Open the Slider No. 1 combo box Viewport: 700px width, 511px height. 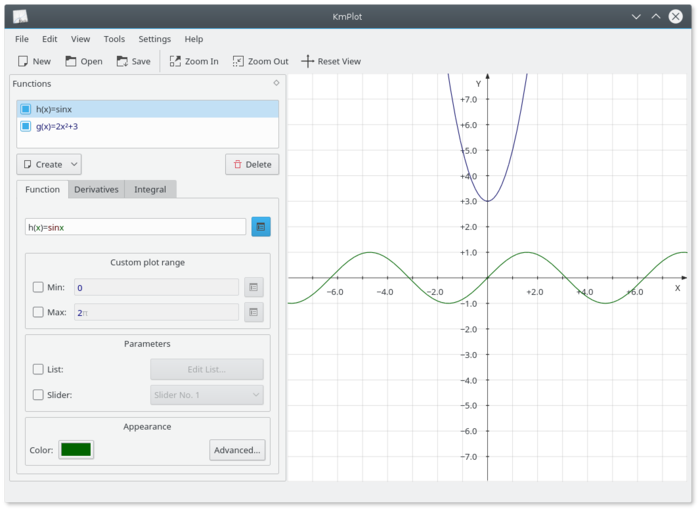[x=206, y=395]
